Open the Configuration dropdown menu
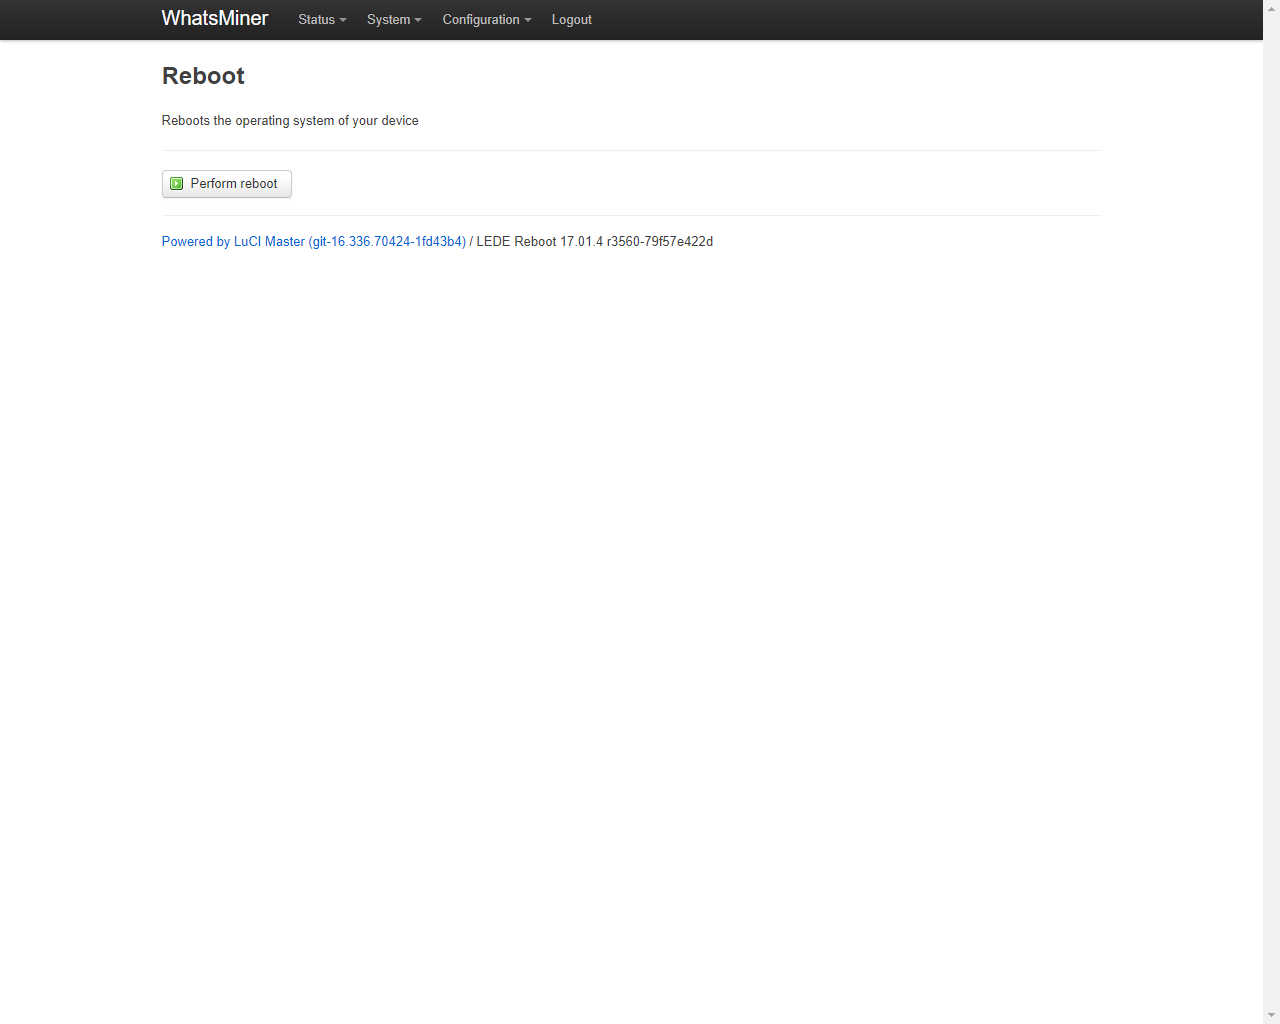 487,20
